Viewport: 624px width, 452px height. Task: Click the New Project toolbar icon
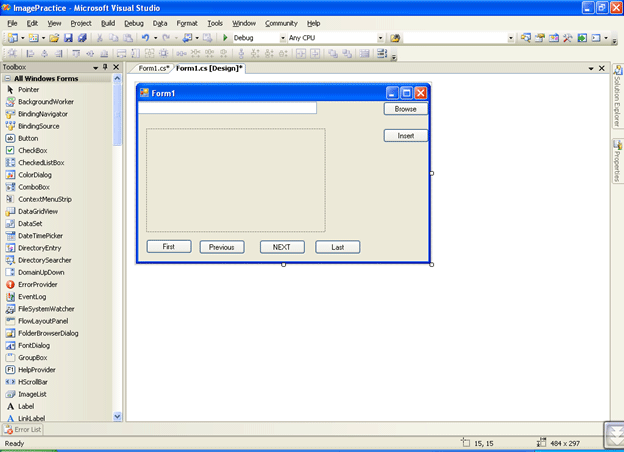[13, 38]
